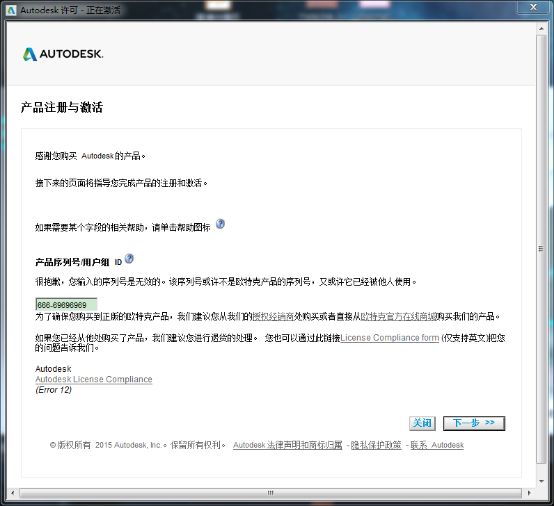Click the 关闭 button
This screenshot has width=554, height=506.
[422, 423]
